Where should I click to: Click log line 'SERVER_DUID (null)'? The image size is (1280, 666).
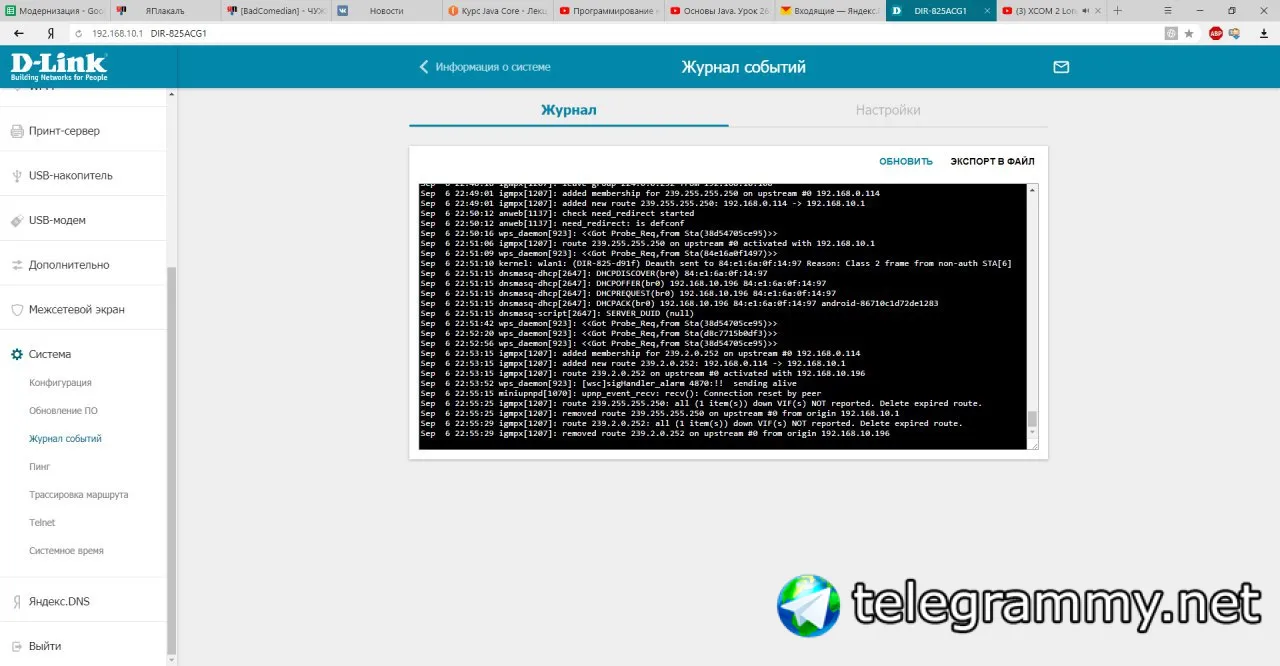[x=557, y=313]
